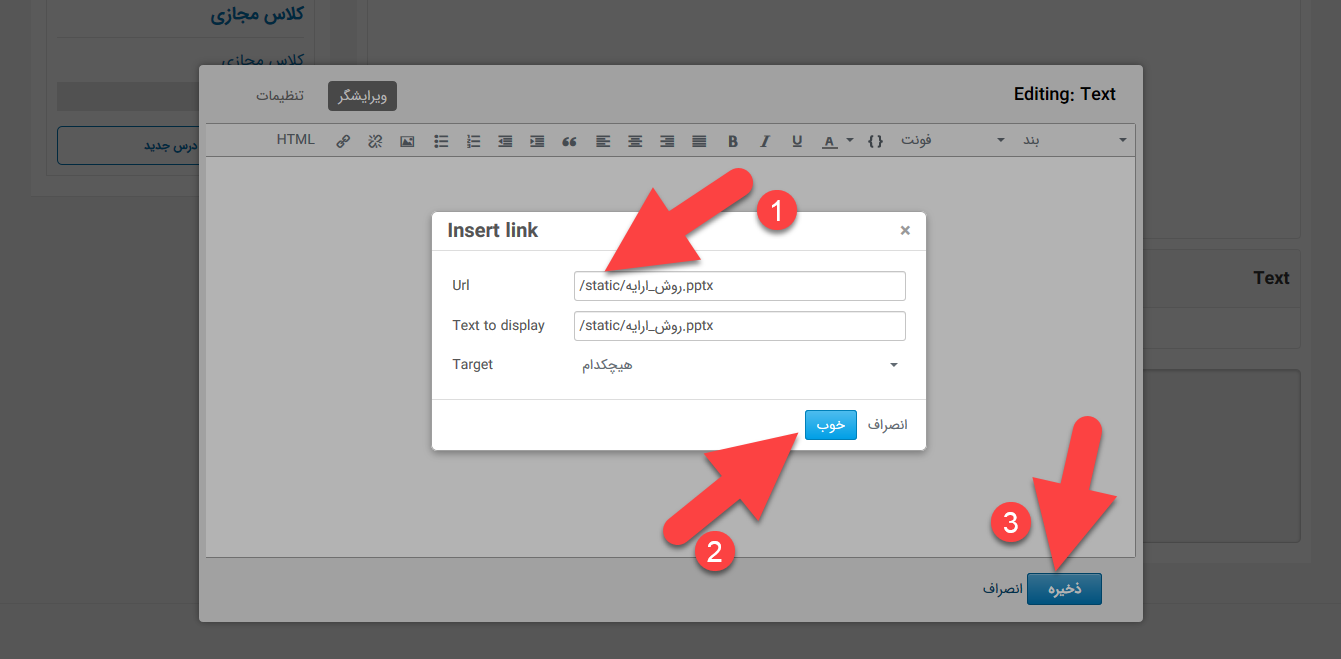Switch to the ویرایشگر tab
Screen dimensions: 1341x659
click(x=362, y=96)
